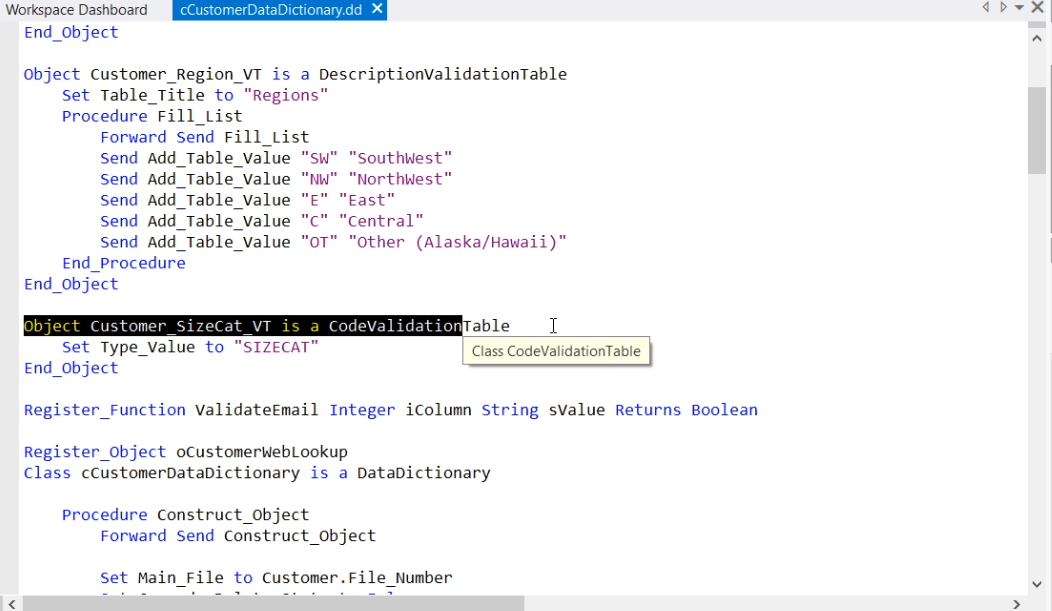1052x611 pixels.
Task: Close the active document with top-right X
Action: pyautogui.click(x=1038, y=8)
